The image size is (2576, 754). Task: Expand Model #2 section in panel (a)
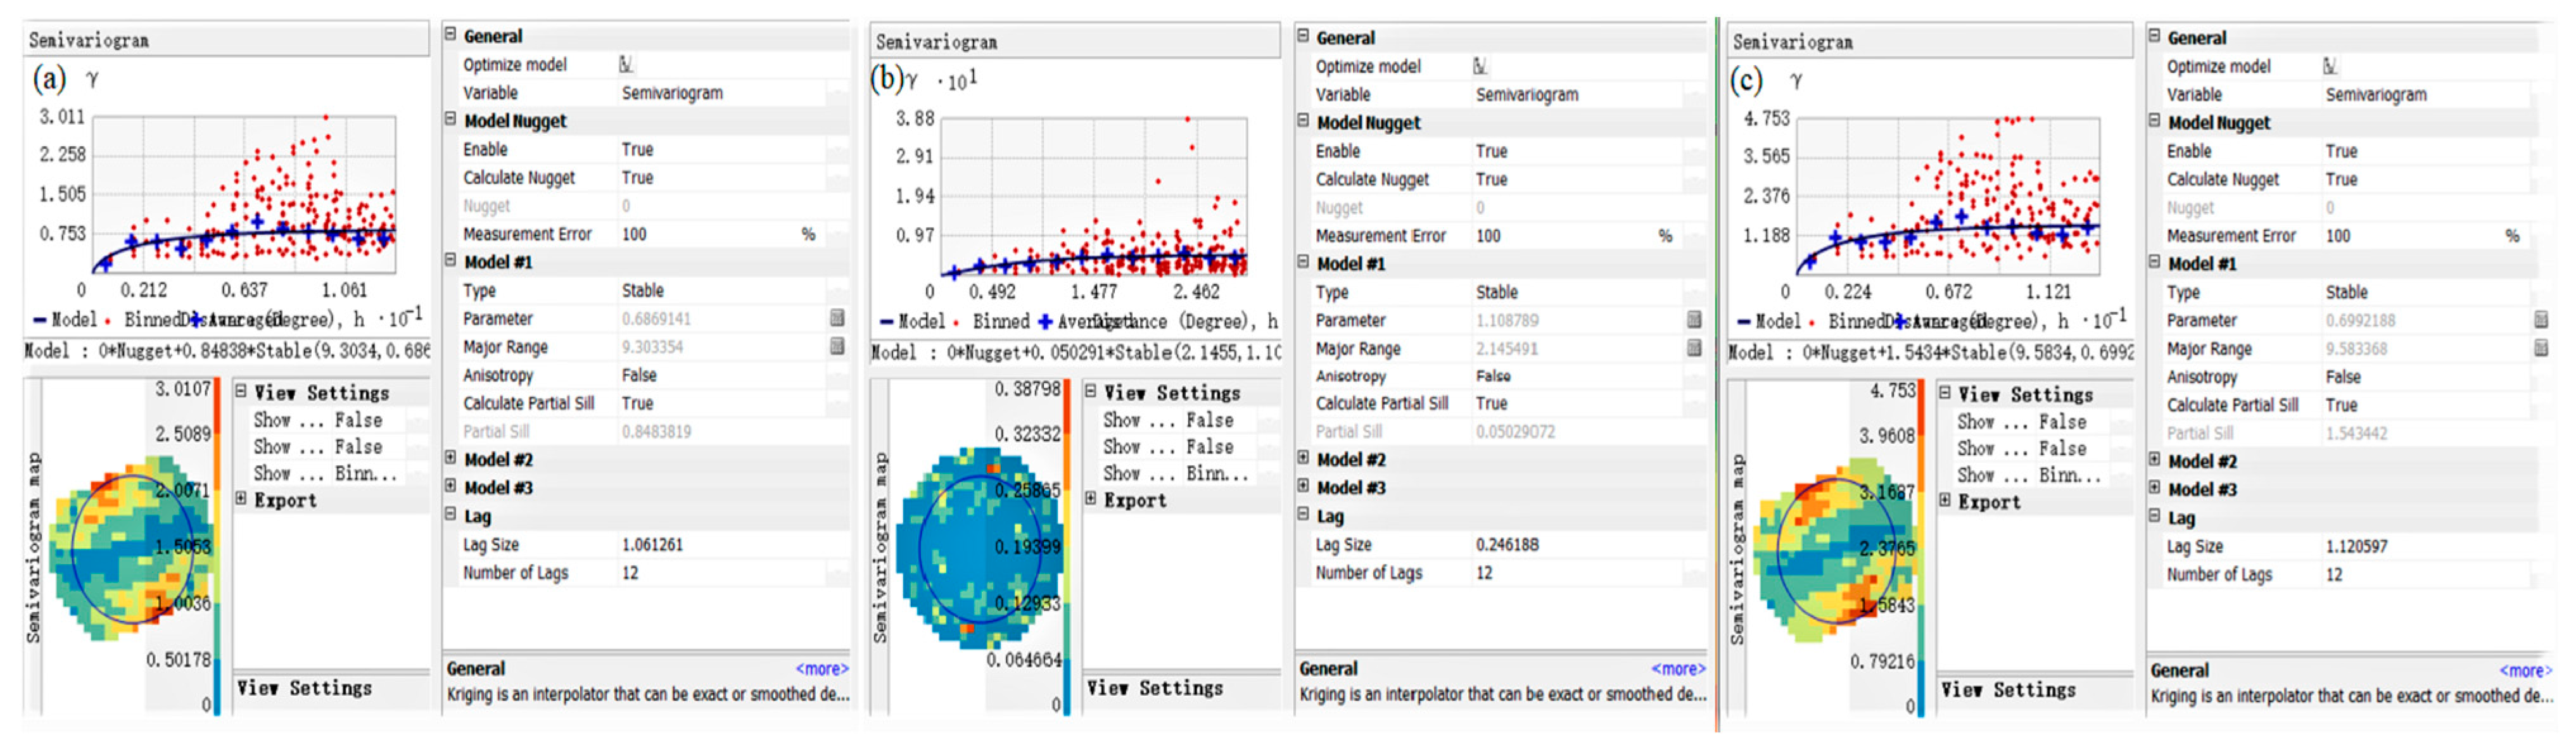click(x=451, y=458)
